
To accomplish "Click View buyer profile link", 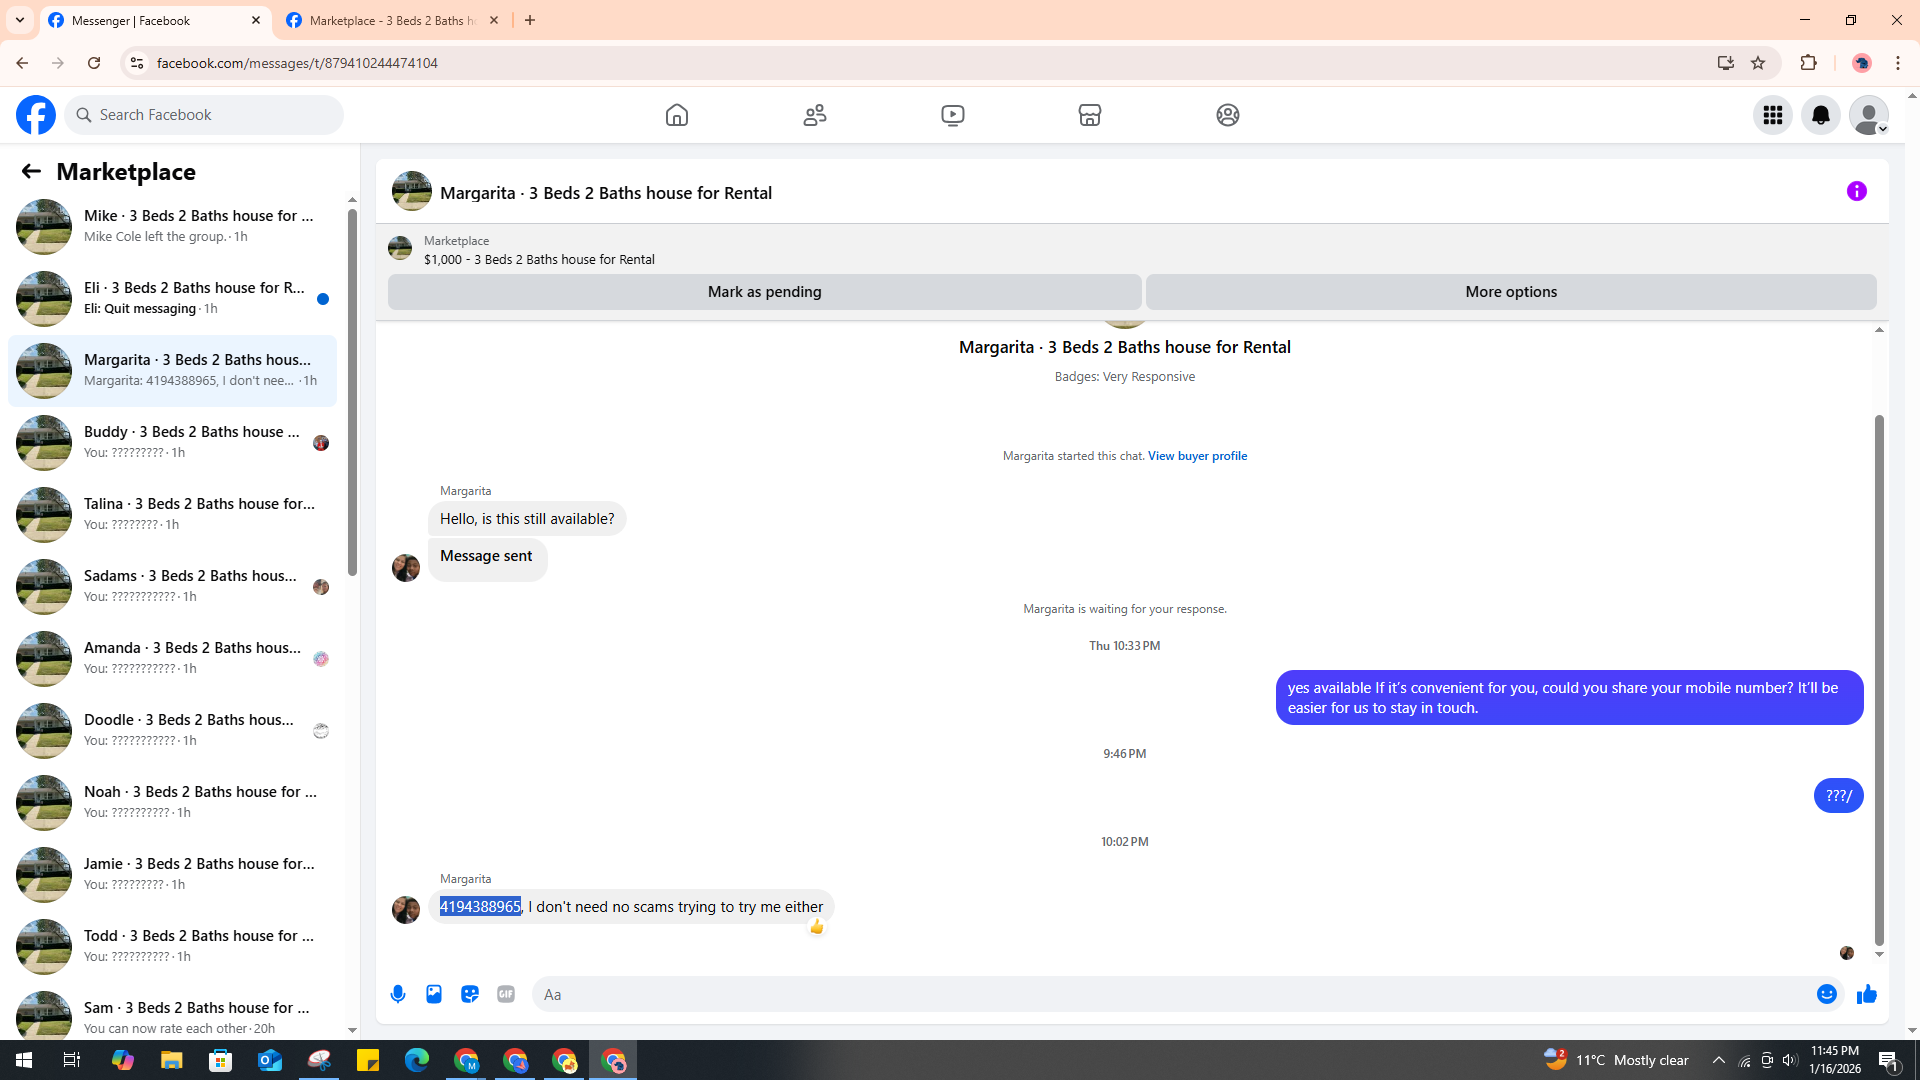I will pyautogui.click(x=1197, y=456).
